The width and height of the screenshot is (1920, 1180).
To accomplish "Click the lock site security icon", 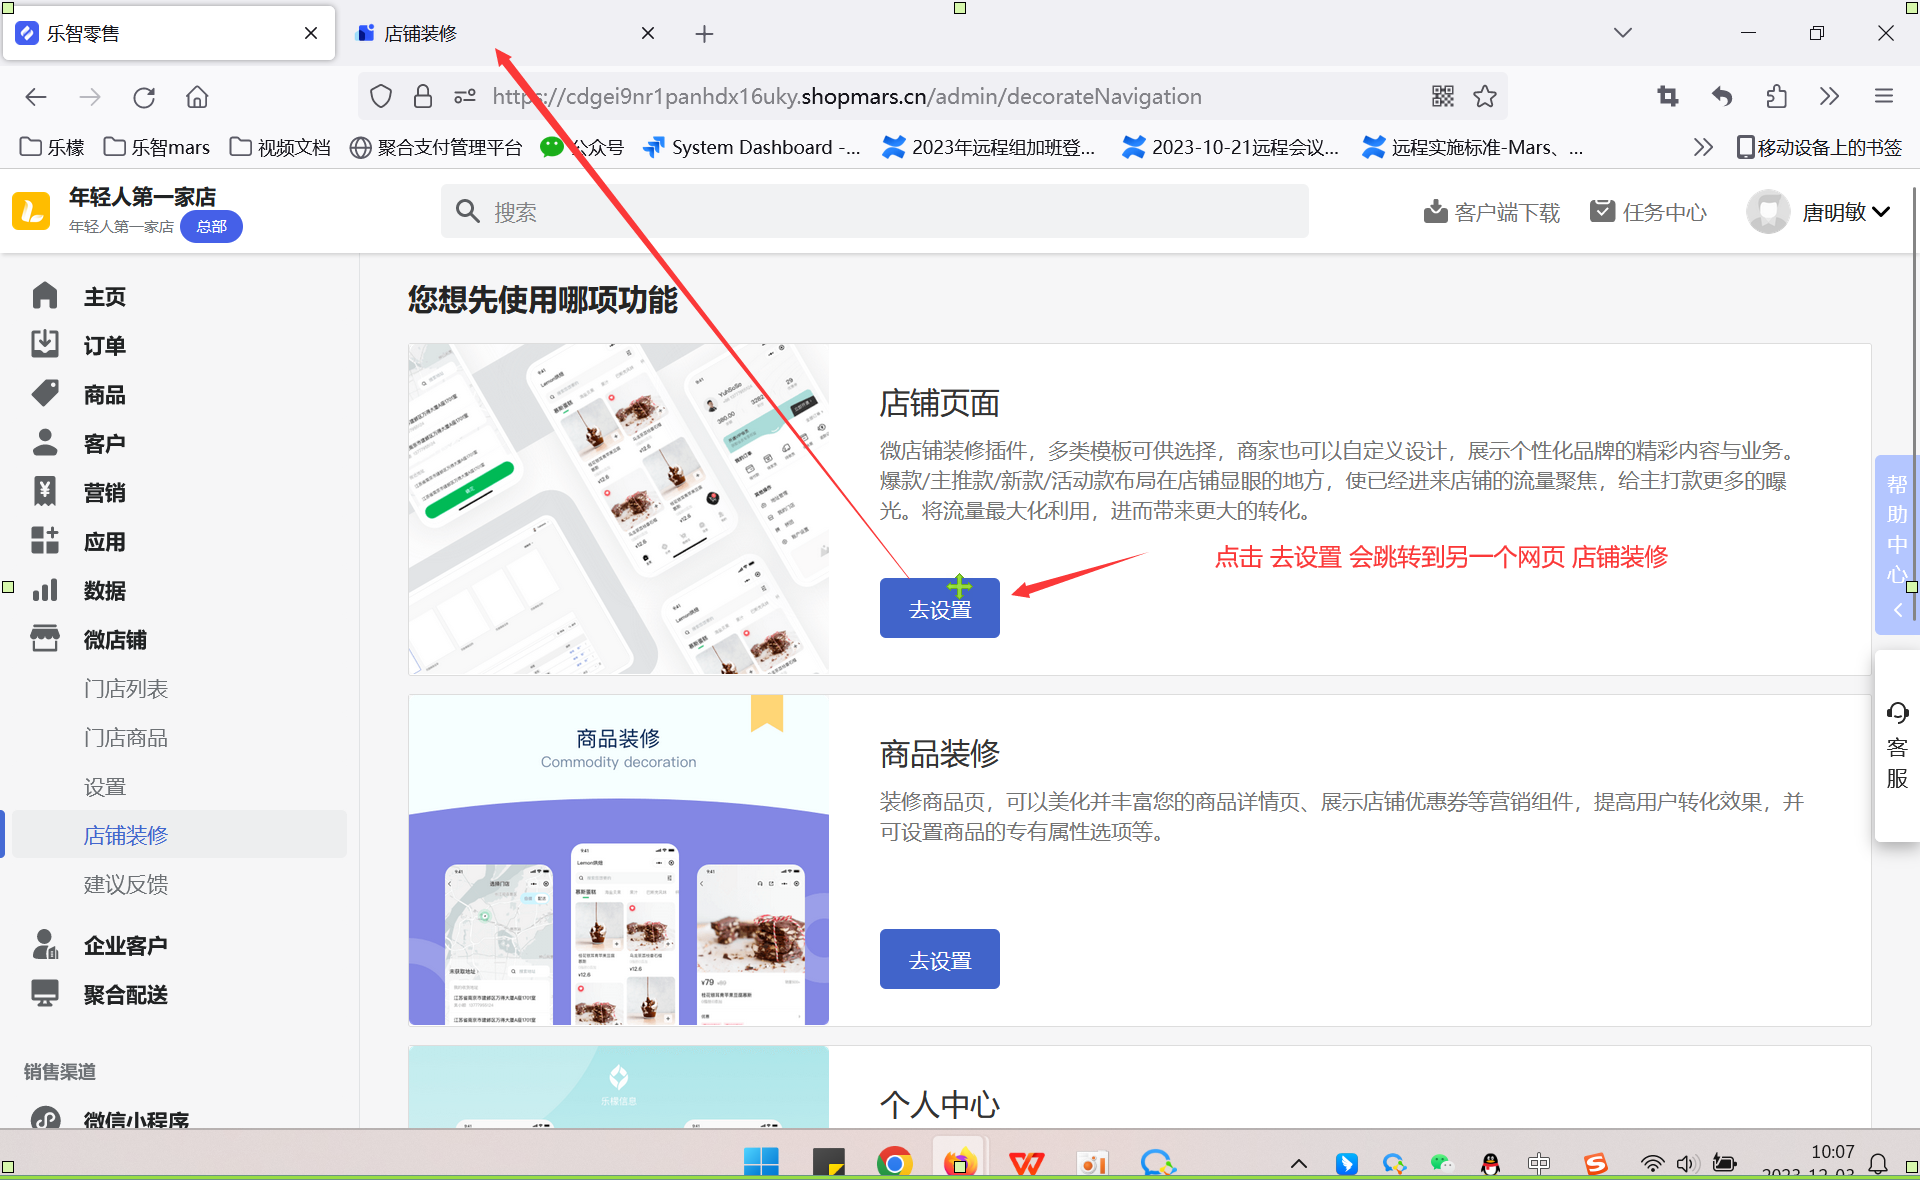I will tap(423, 96).
